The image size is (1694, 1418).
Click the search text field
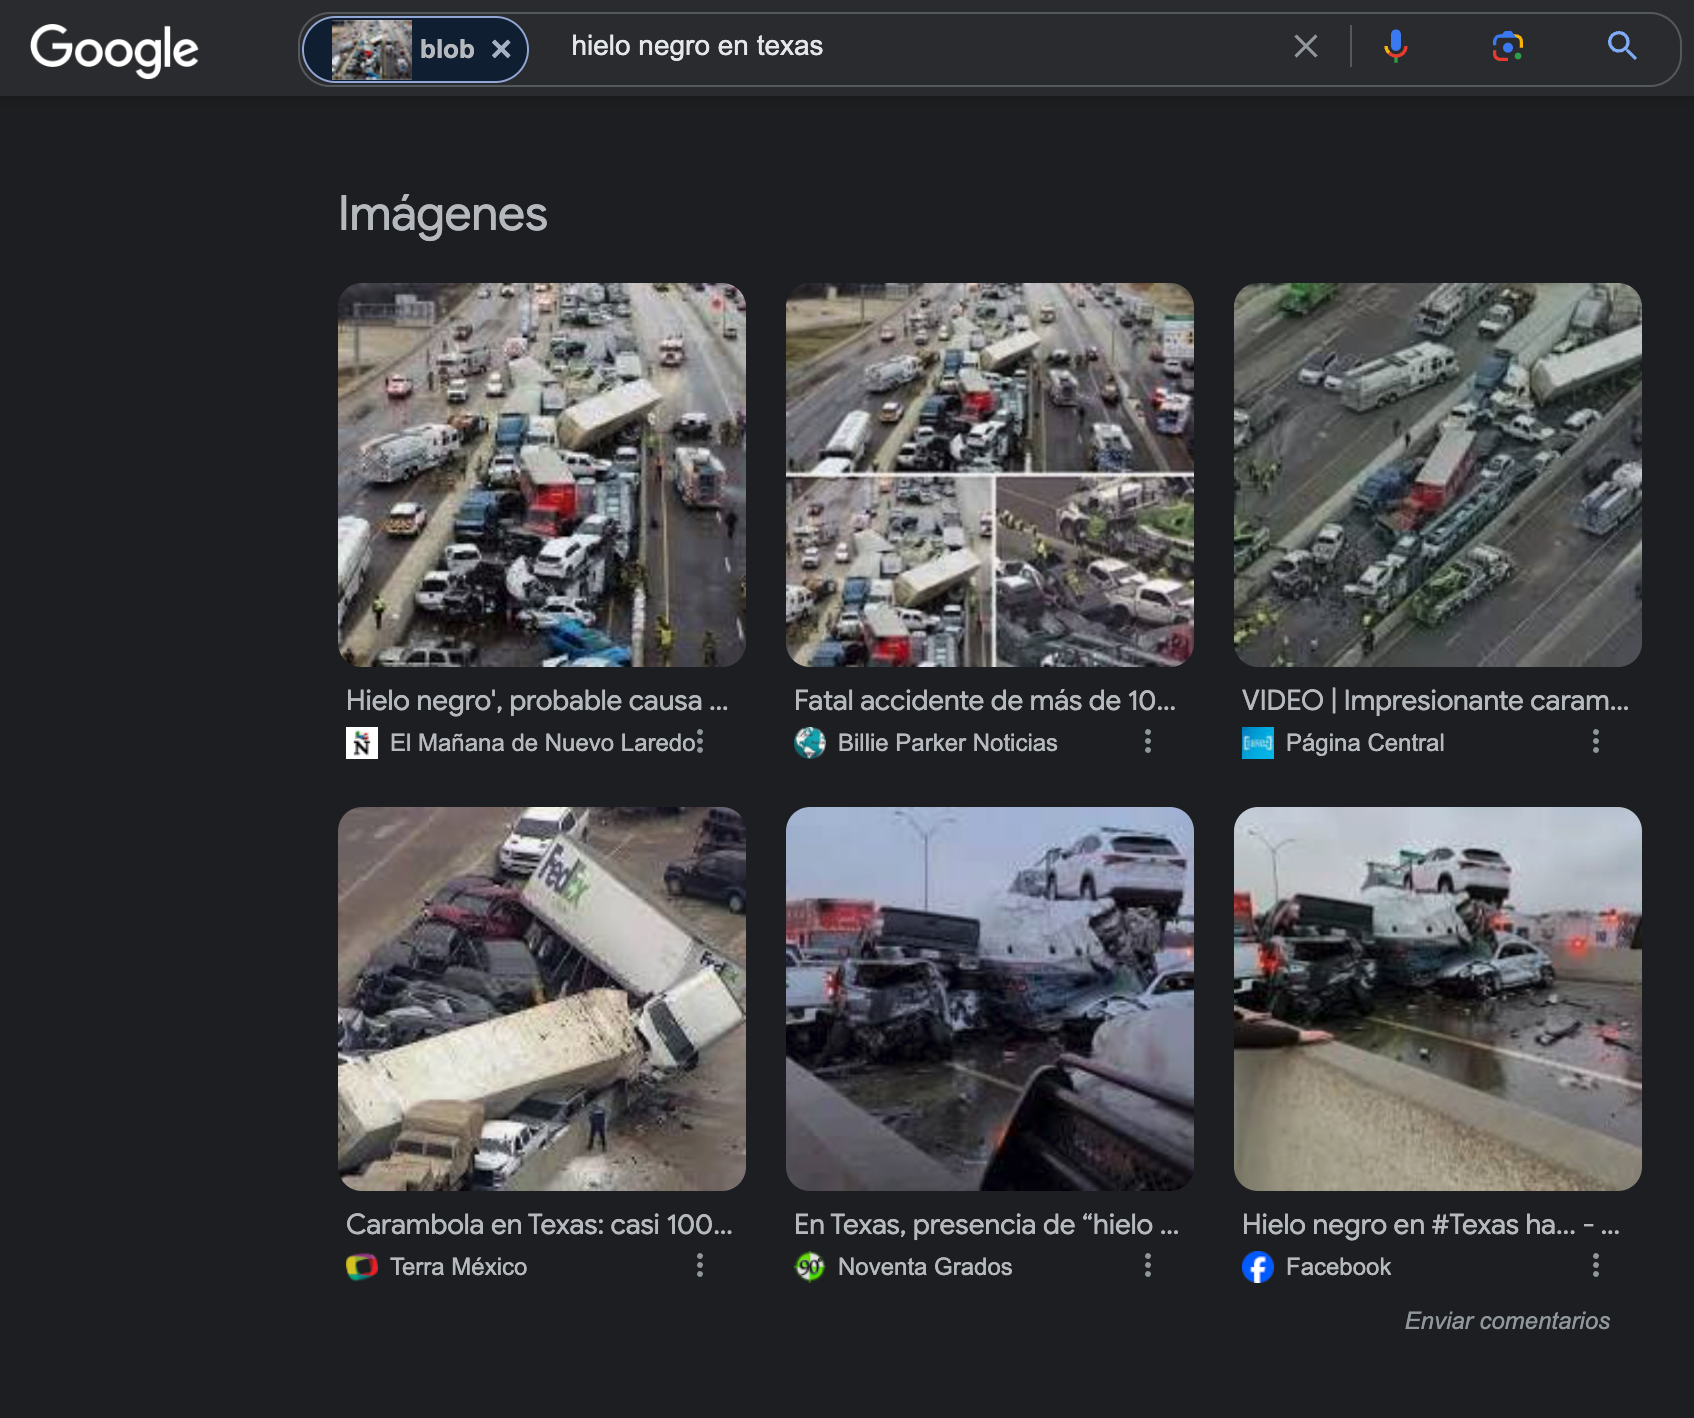pyautogui.click(x=920, y=46)
